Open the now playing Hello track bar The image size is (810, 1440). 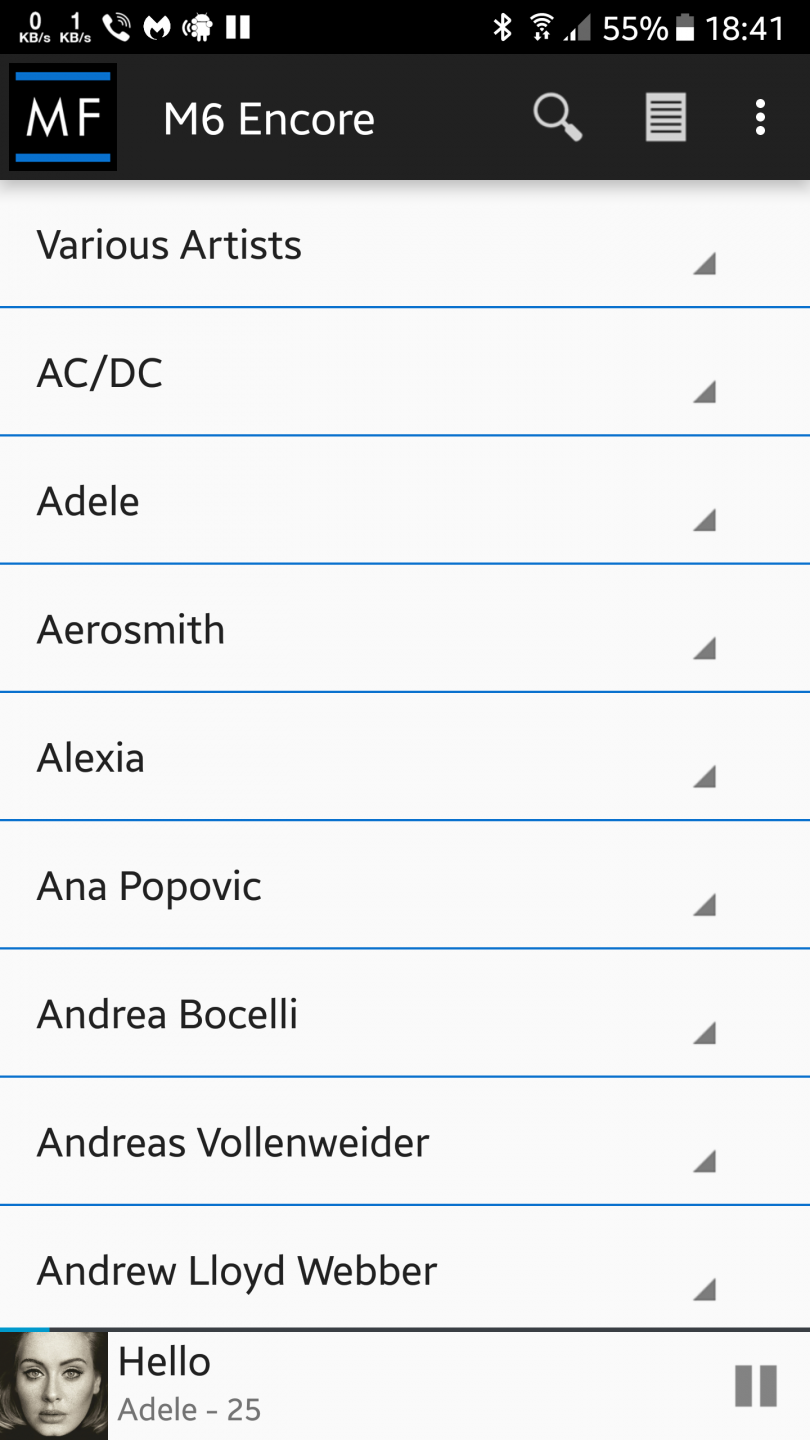click(400, 1386)
